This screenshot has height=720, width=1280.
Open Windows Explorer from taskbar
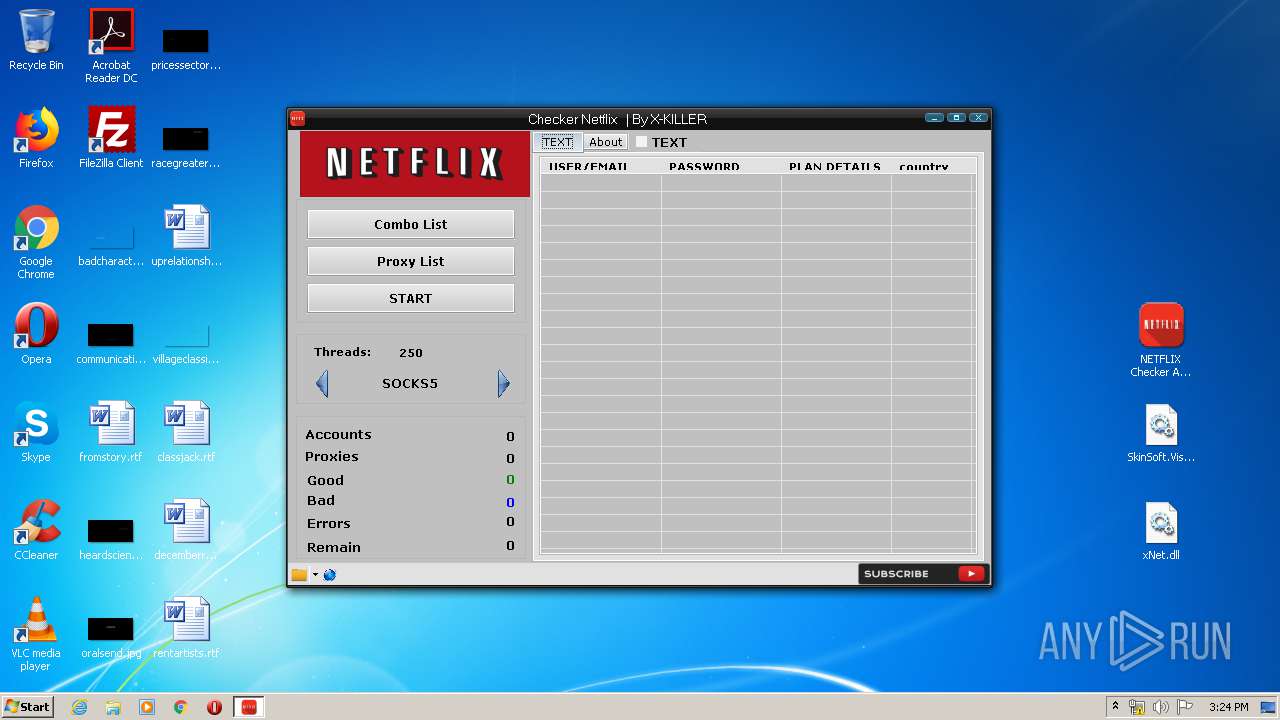(113, 707)
